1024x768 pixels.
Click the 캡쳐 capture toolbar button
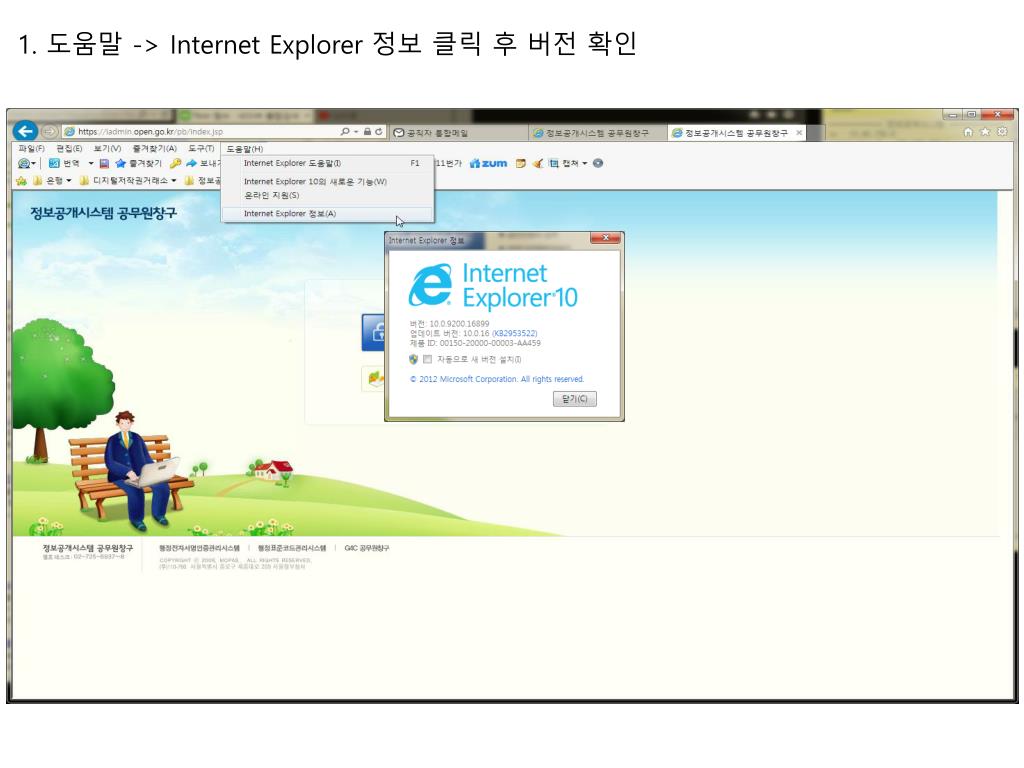(564, 163)
